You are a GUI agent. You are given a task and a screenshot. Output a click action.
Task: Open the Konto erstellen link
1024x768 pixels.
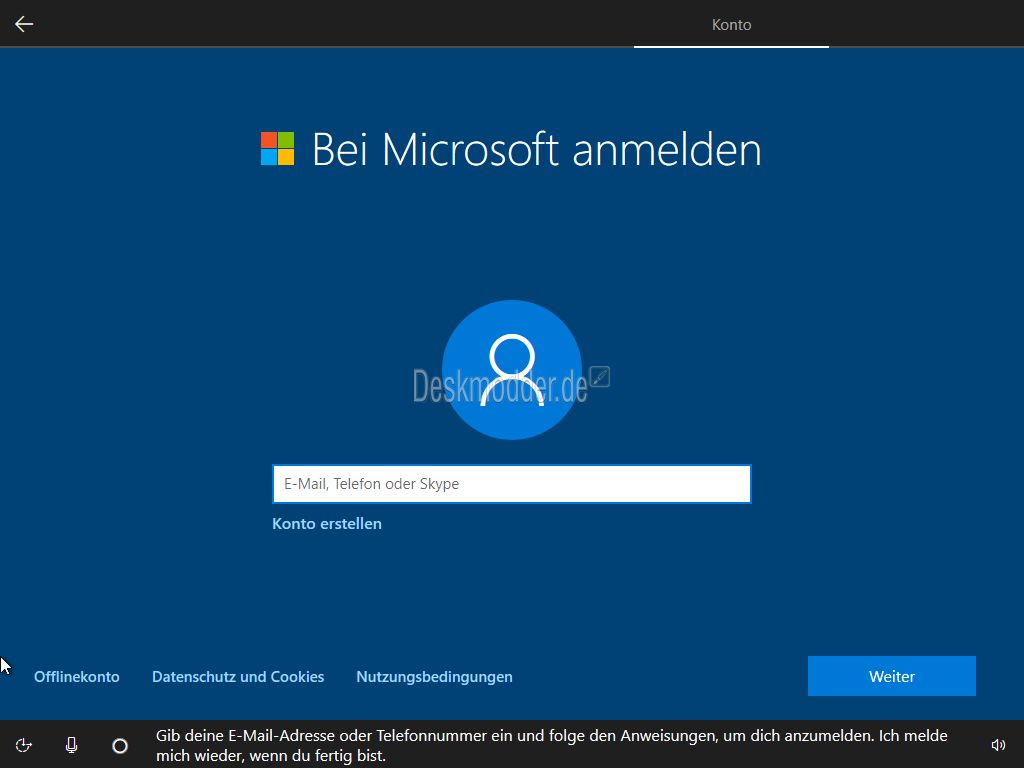click(x=327, y=524)
